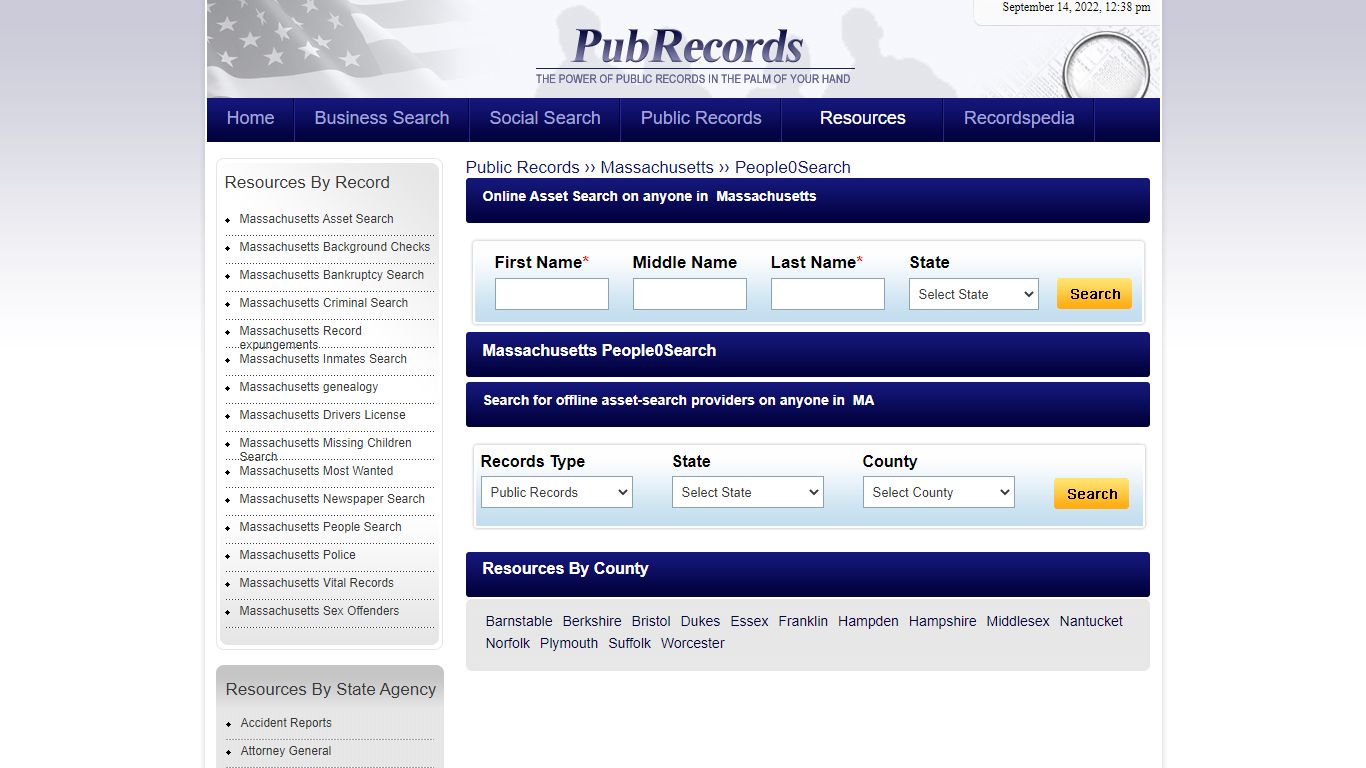Open Recordspedia from navigation bar
This screenshot has height=768, width=1366.
(x=1019, y=118)
